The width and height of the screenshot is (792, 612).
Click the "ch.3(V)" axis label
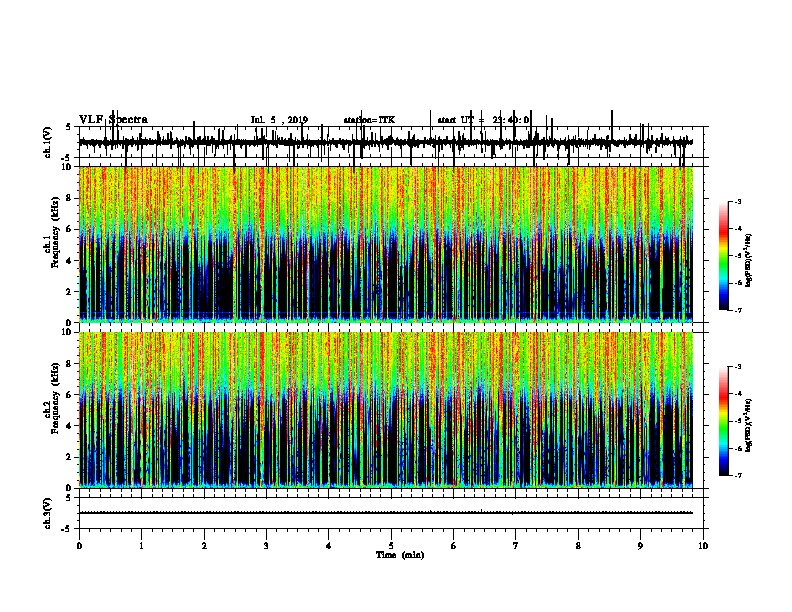(x=48, y=513)
